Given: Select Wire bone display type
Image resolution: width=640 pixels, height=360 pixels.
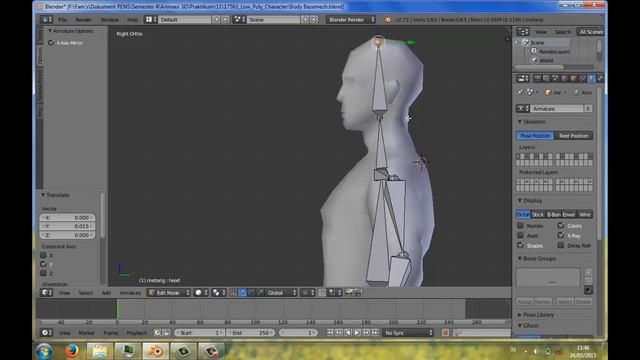Looking at the screenshot, I should click(585, 214).
